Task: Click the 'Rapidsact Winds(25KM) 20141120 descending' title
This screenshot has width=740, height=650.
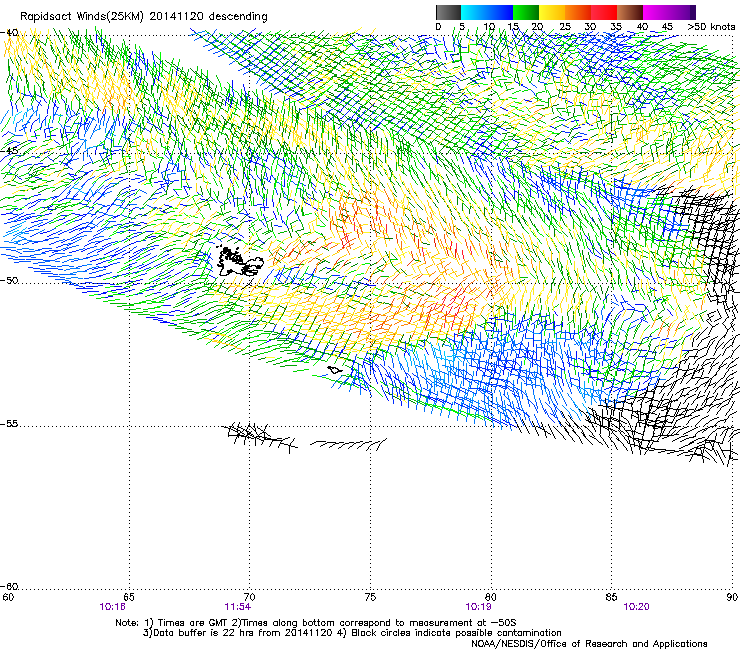Action: click(x=144, y=17)
